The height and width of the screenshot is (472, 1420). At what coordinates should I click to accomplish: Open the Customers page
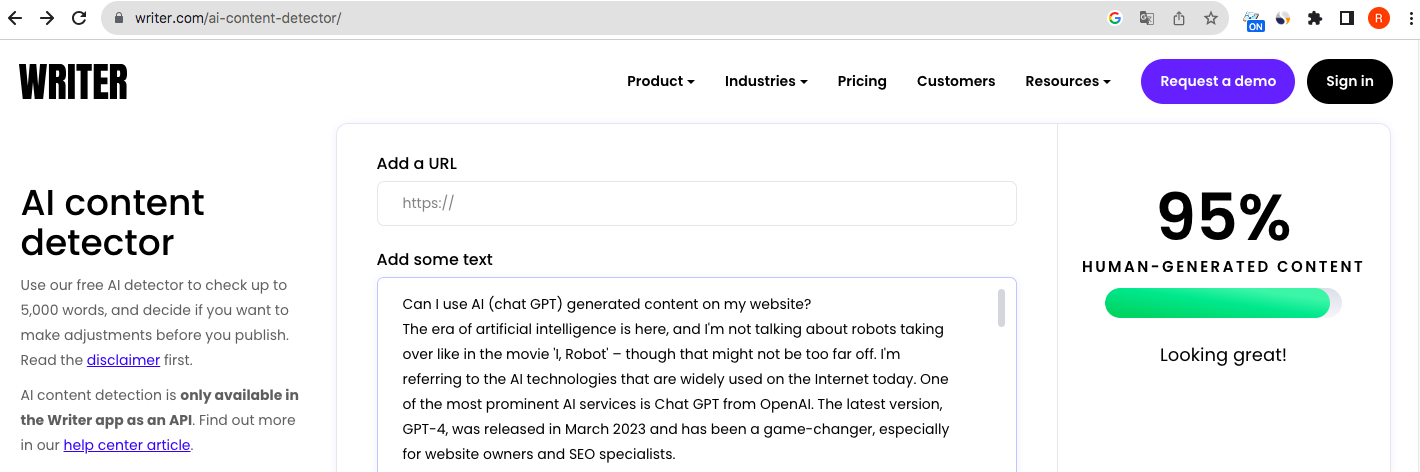pyautogui.click(x=956, y=81)
